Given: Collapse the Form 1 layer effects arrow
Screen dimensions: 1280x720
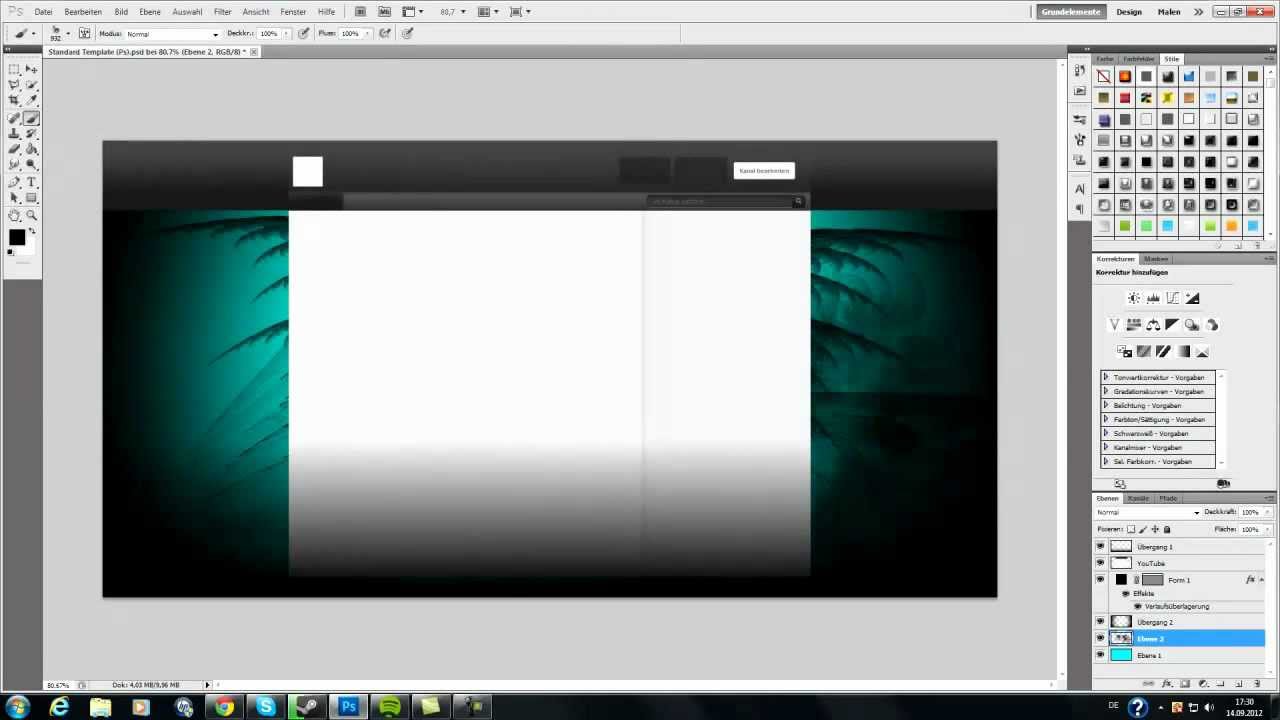Looking at the screenshot, I should pyautogui.click(x=1262, y=580).
